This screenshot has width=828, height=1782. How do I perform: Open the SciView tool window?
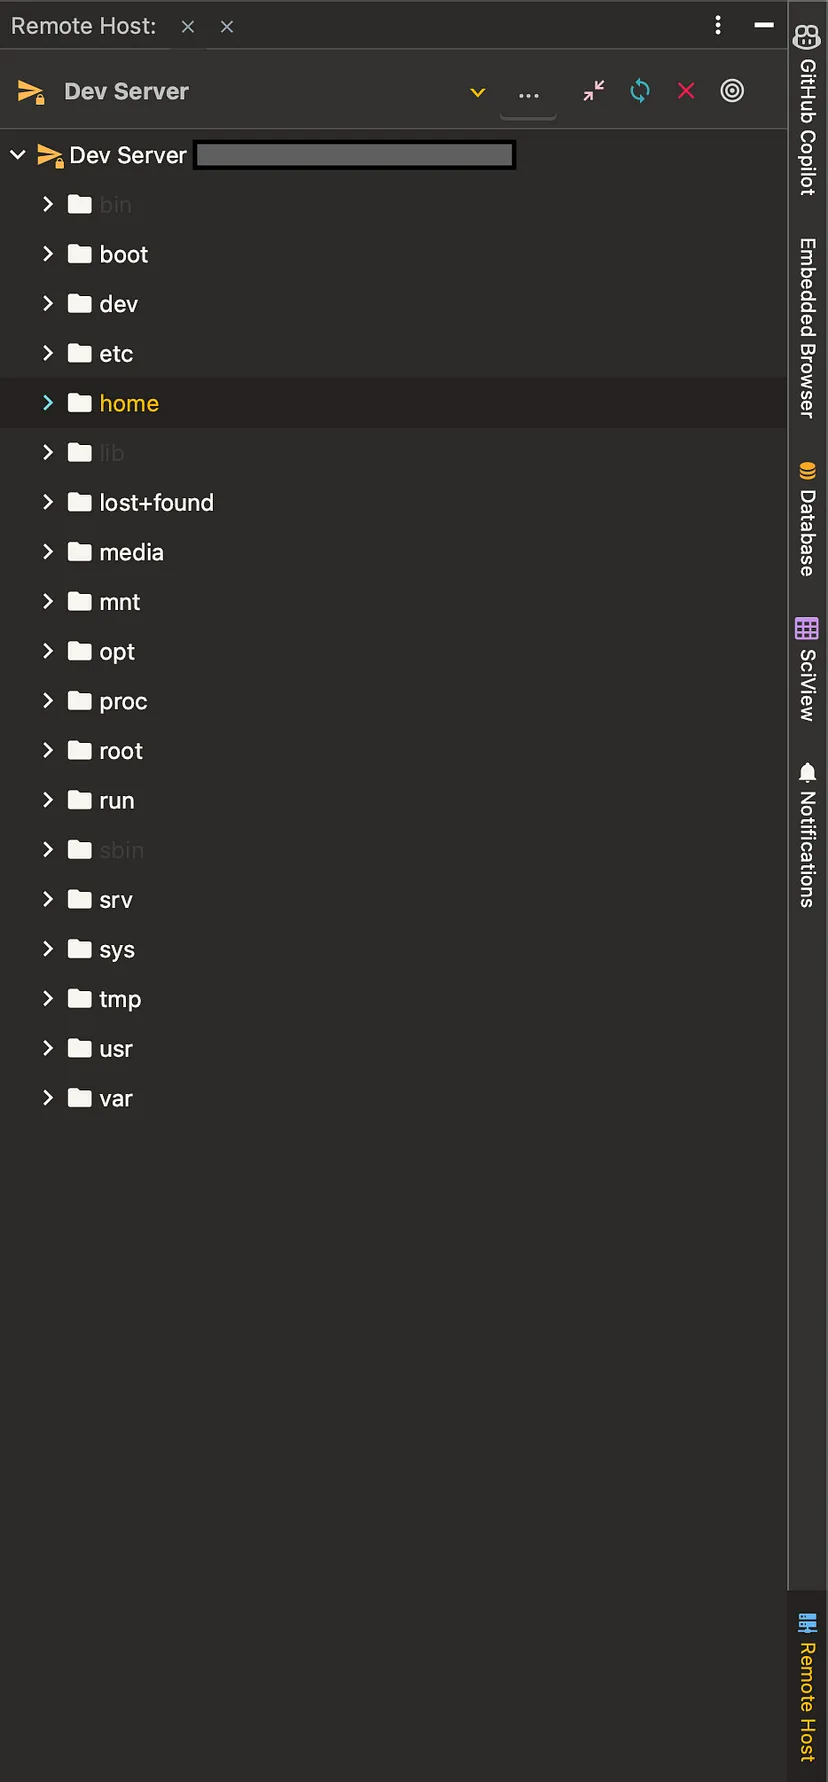click(x=807, y=669)
